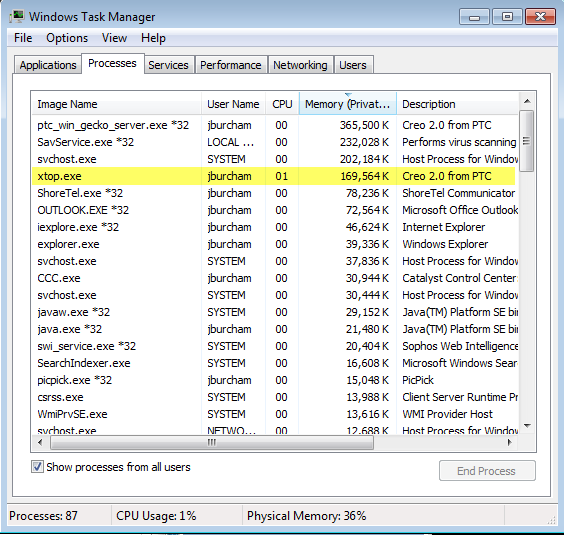Open the Options menu
Viewport: 564px width, 535px height.
[x=67, y=38]
